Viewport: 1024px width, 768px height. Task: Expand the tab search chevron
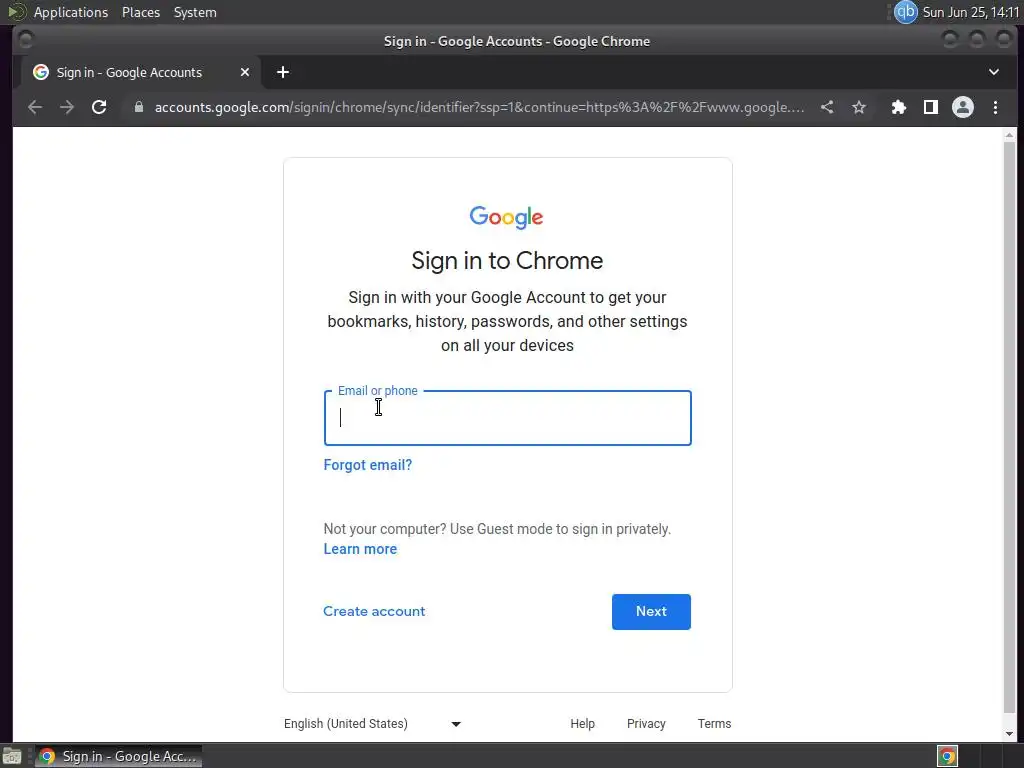coord(994,72)
